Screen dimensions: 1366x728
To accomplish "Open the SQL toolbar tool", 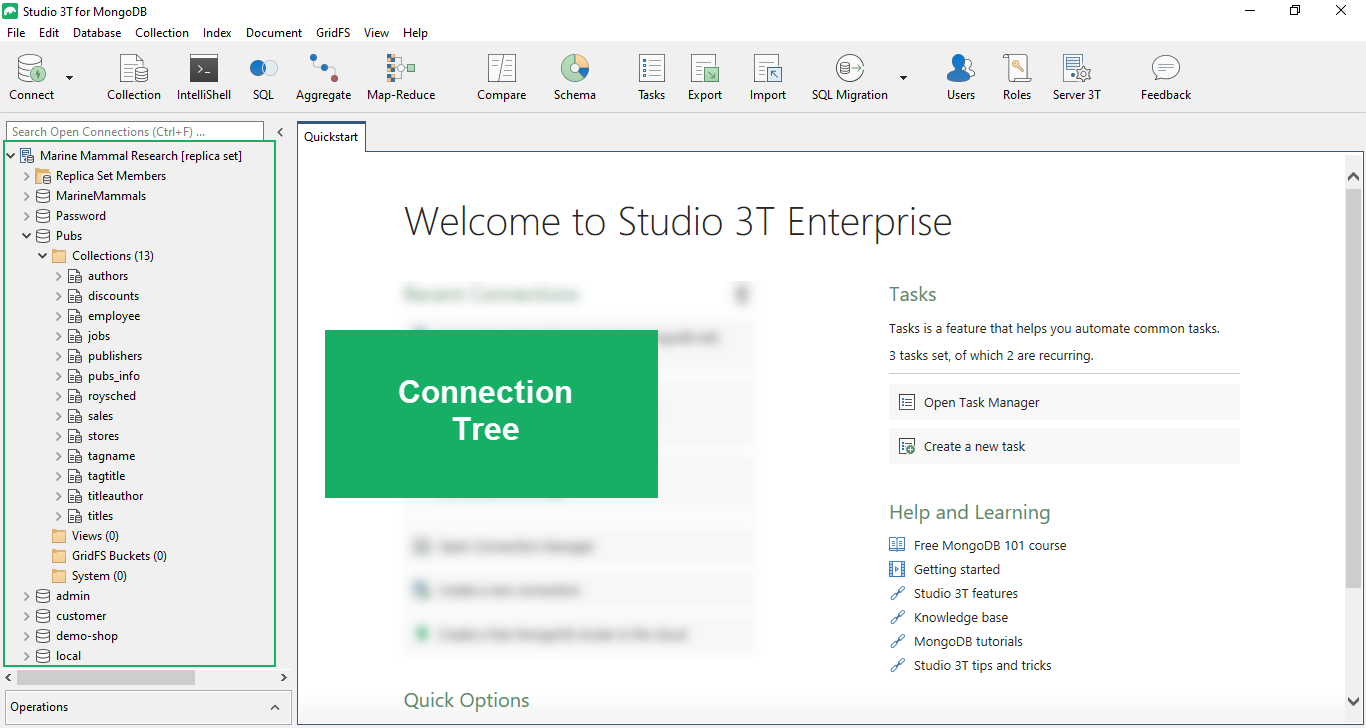I will click(263, 77).
